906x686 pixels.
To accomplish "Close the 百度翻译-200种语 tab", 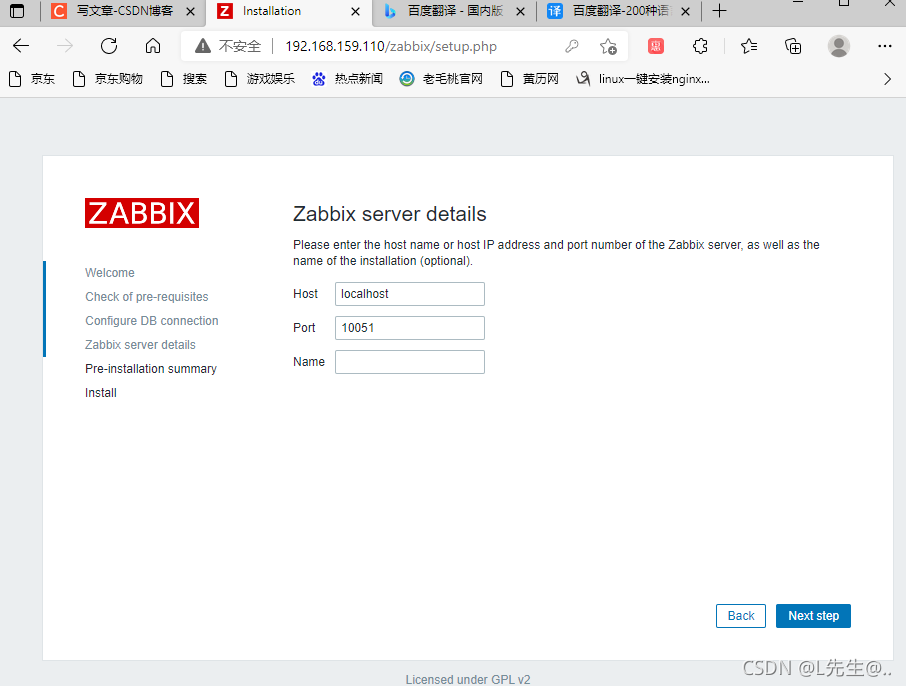I will pos(685,12).
